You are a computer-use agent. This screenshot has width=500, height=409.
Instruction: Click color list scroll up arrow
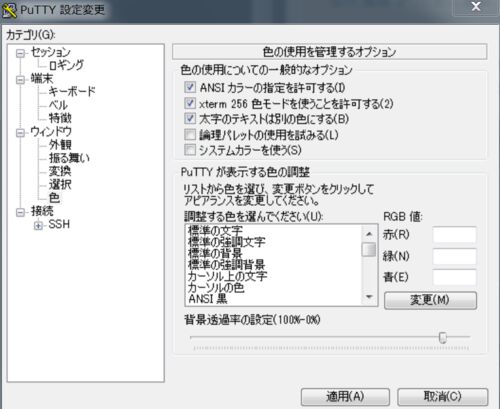369,234
